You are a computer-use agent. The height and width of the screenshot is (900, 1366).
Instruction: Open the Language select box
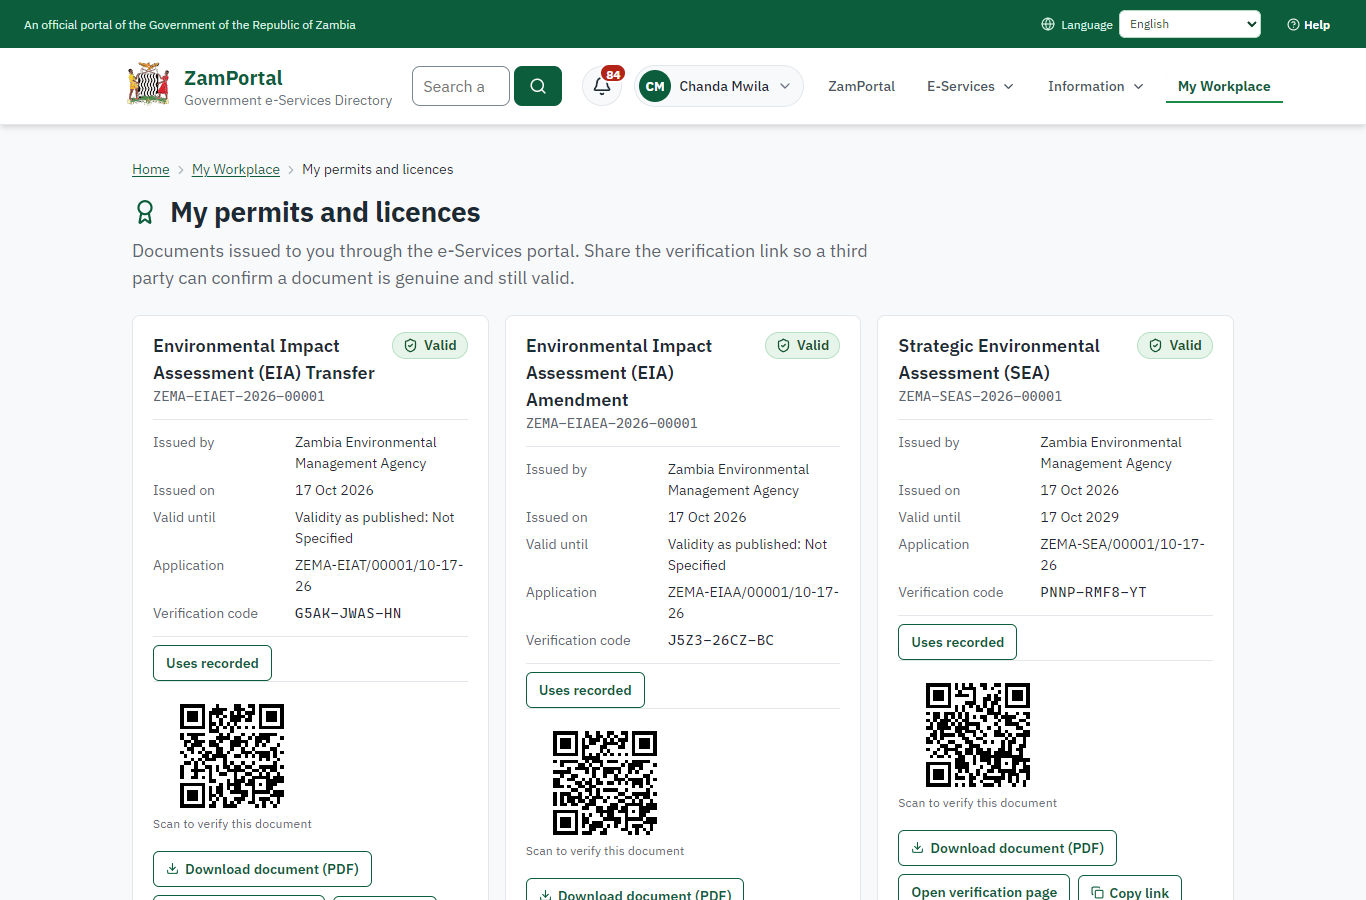[x=1190, y=24]
